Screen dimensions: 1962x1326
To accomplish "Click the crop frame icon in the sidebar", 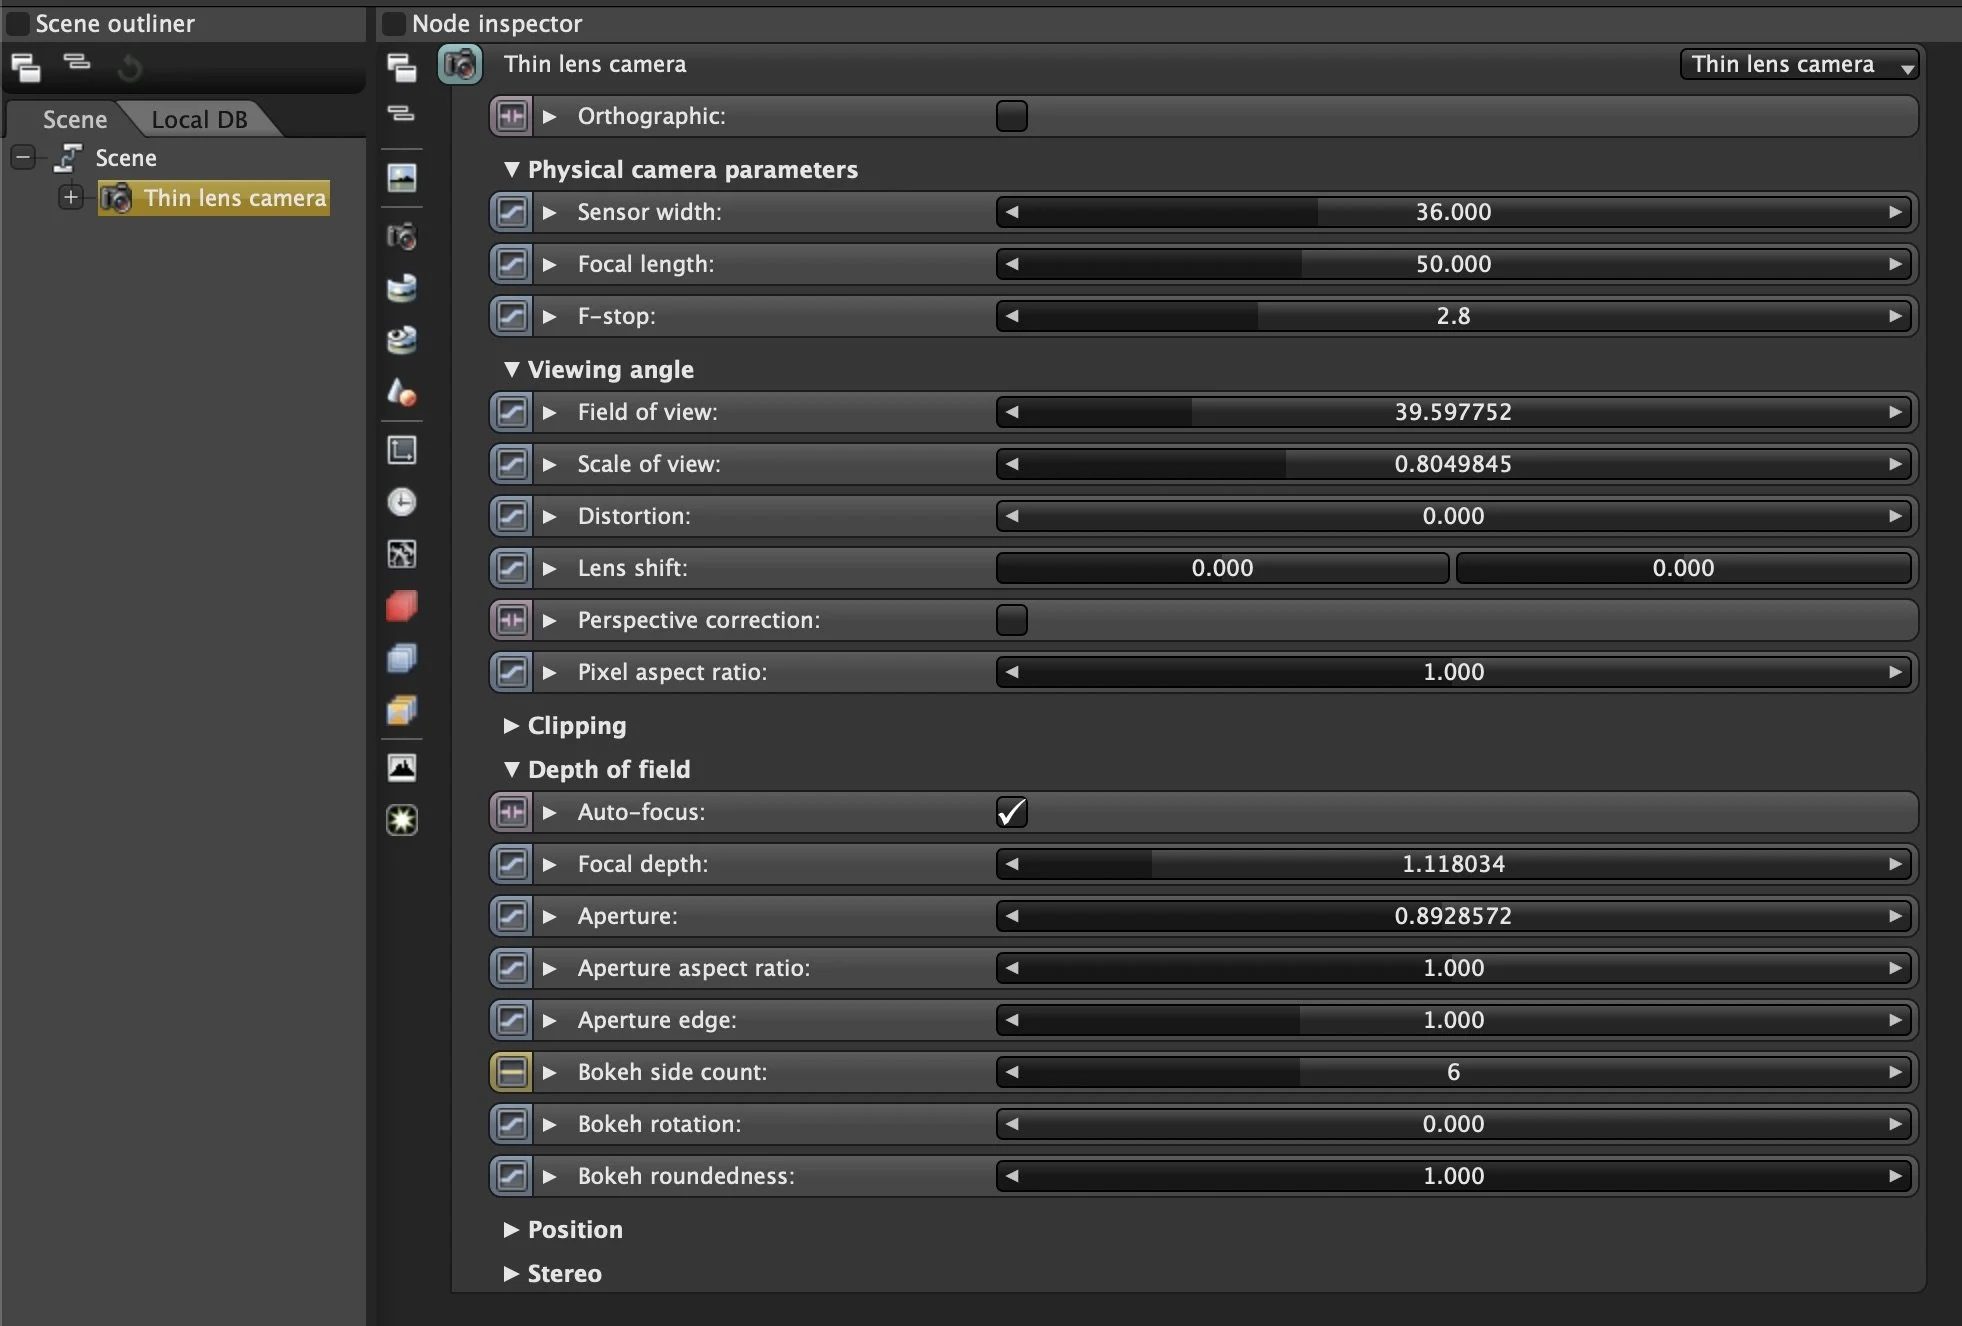I will [x=401, y=450].
